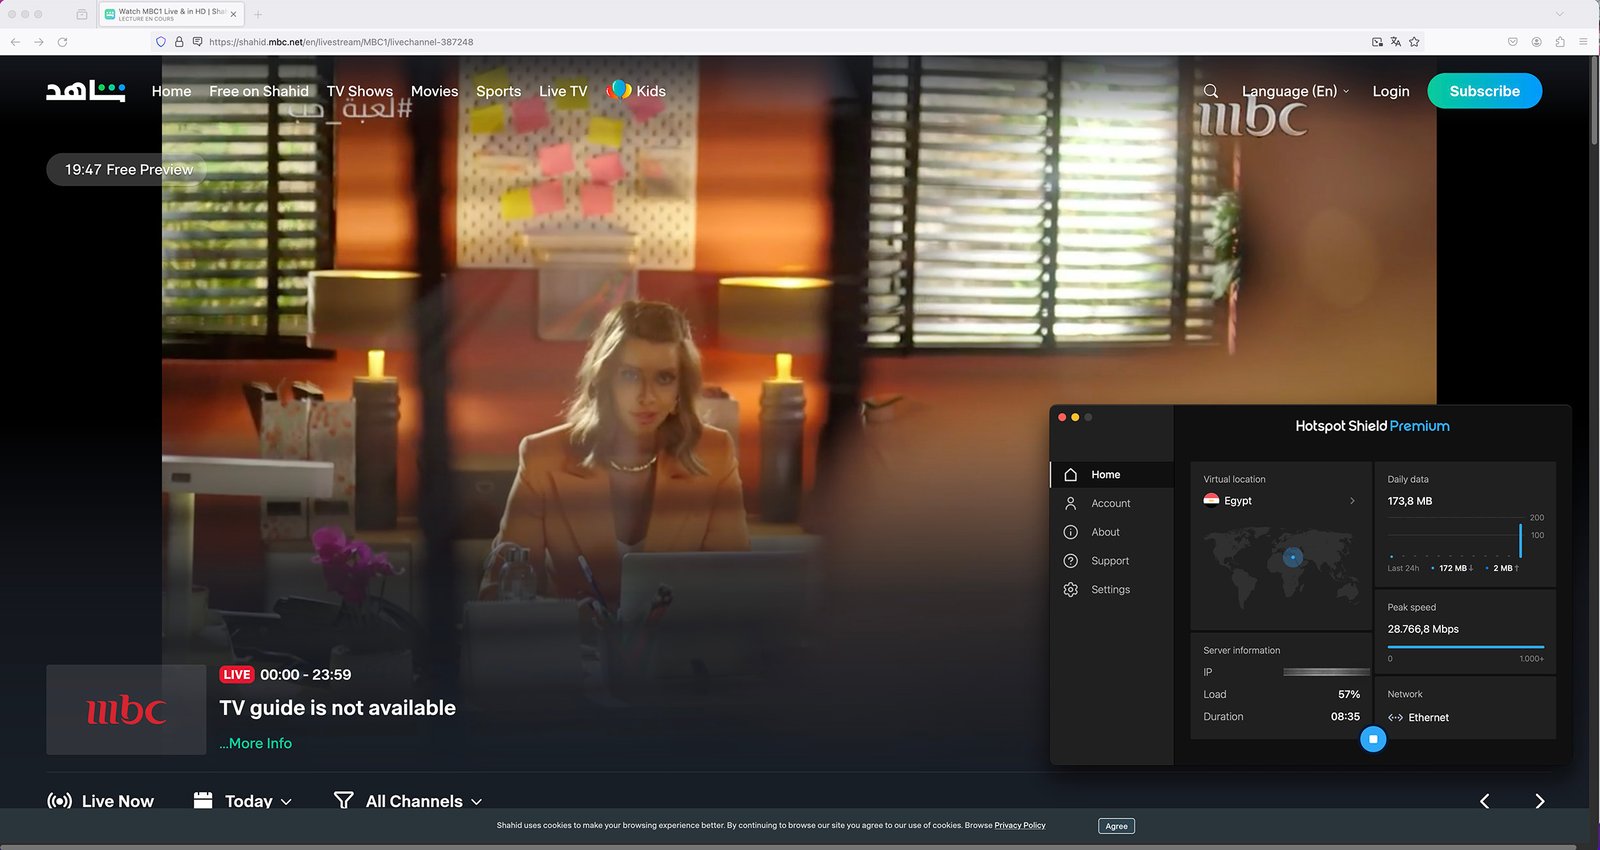The height and width of the screenshot is (850, 1600).
Task: Click the Egypt flag icon in Virtual location
Action: coord(1211,501)
